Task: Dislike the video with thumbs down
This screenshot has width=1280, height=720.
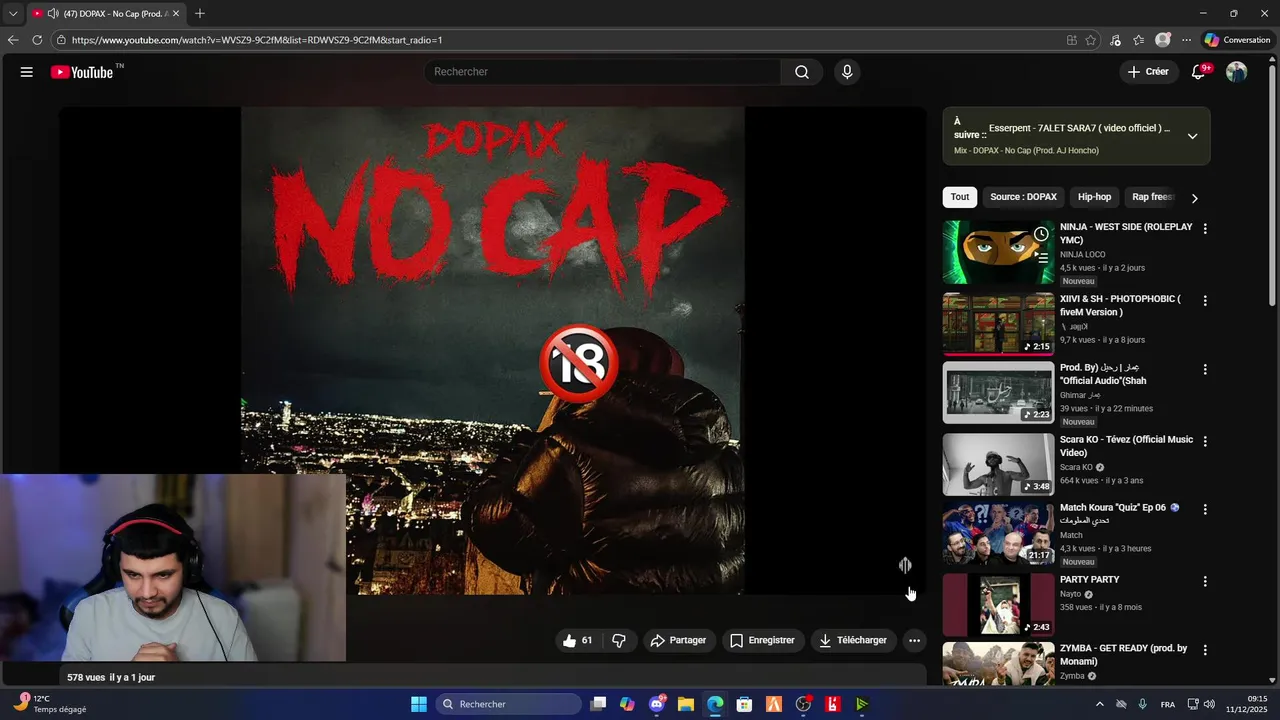Action: point(619,641)
